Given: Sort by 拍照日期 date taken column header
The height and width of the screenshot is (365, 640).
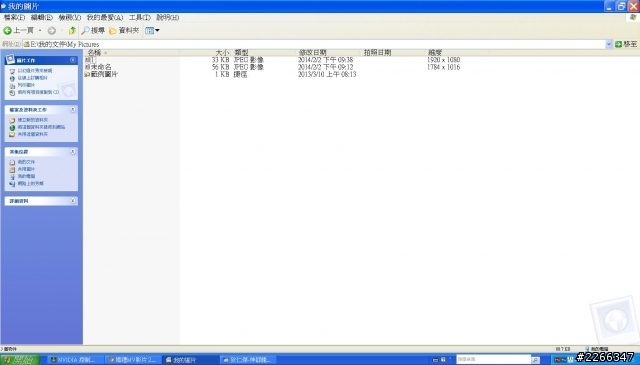Looking at the screenshot, I should click(393, 53).
